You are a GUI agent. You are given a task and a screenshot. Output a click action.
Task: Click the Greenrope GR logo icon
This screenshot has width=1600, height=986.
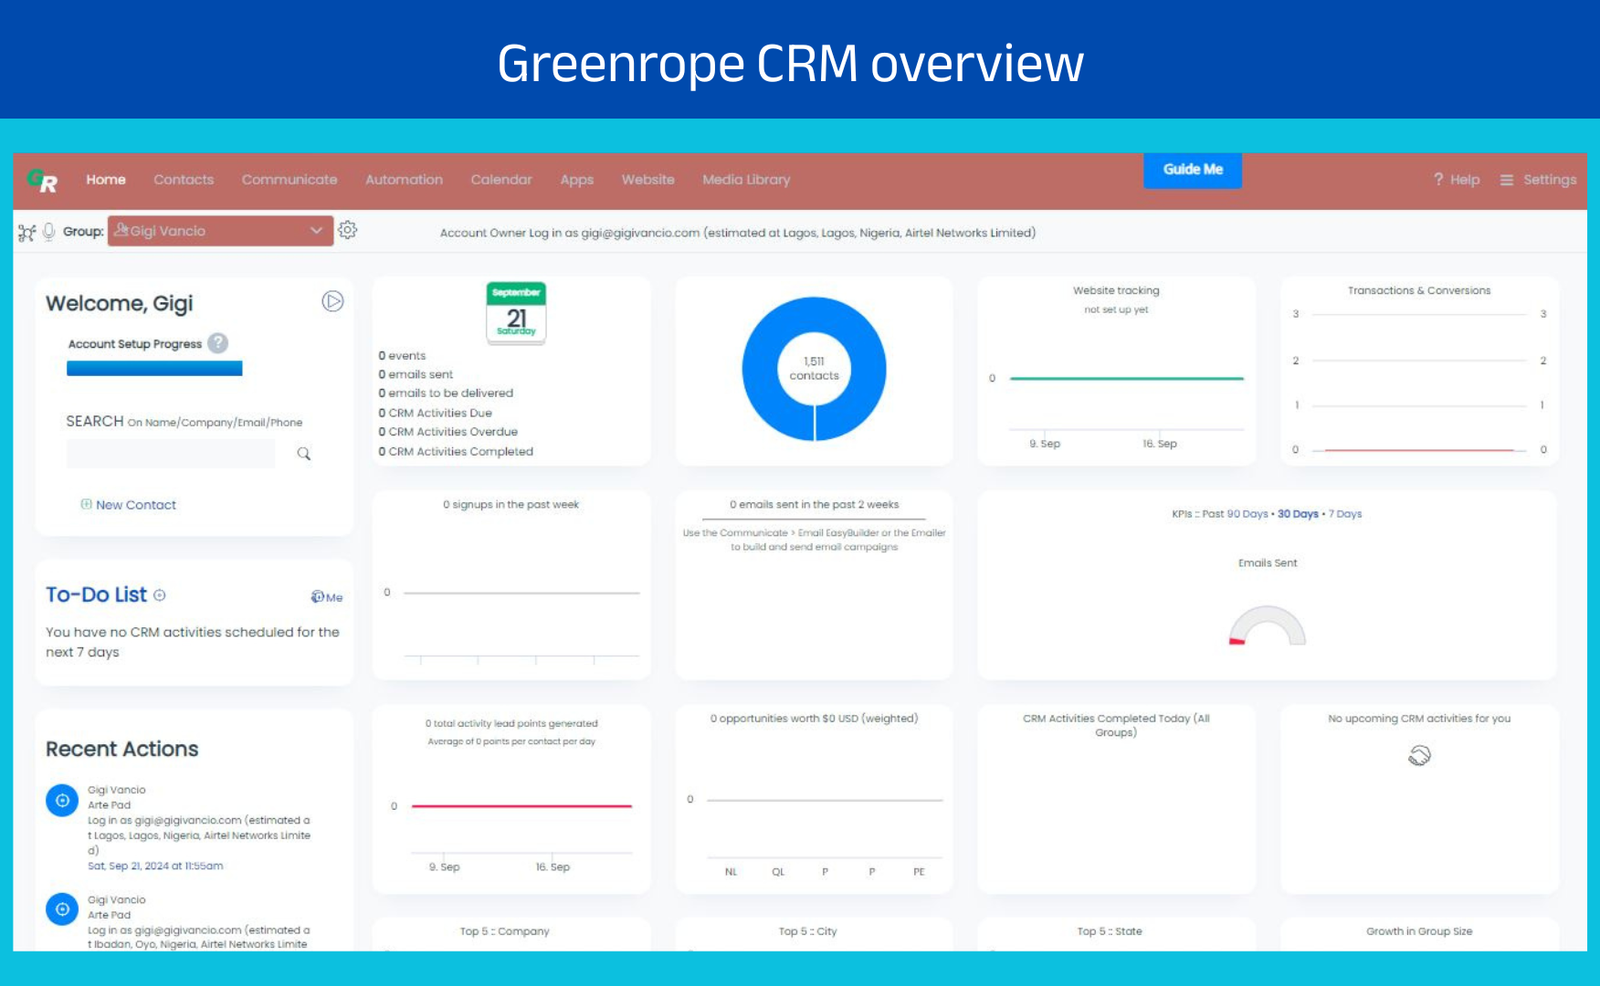[43, 180]
